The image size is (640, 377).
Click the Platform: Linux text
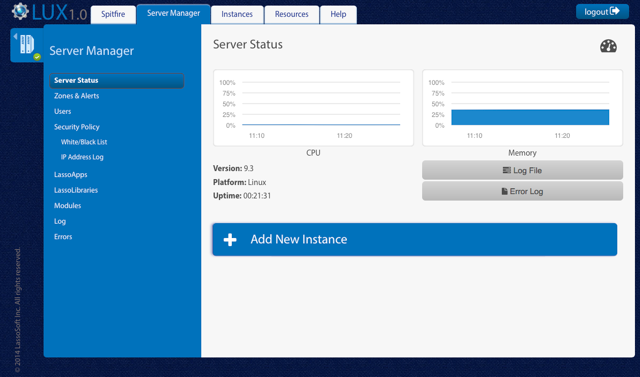coord(240,182)
